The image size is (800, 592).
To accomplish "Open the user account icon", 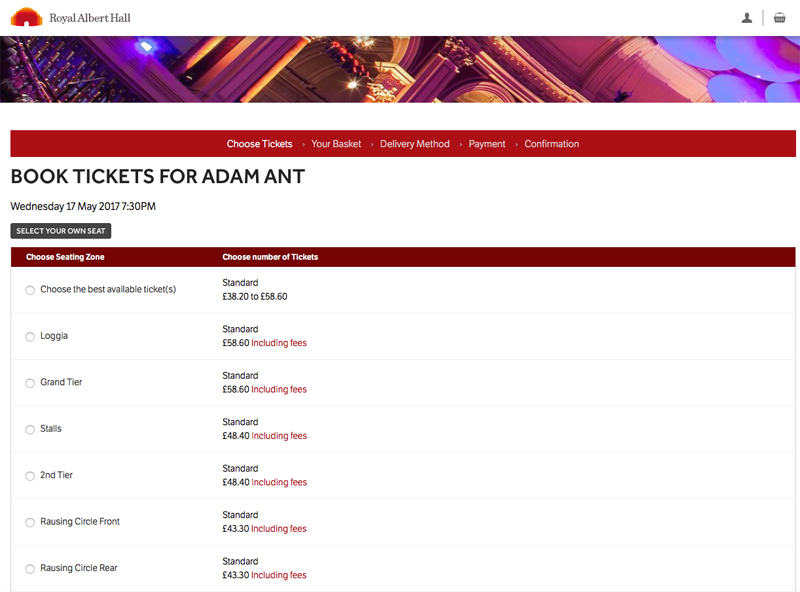I will click(x=747, y=18).
